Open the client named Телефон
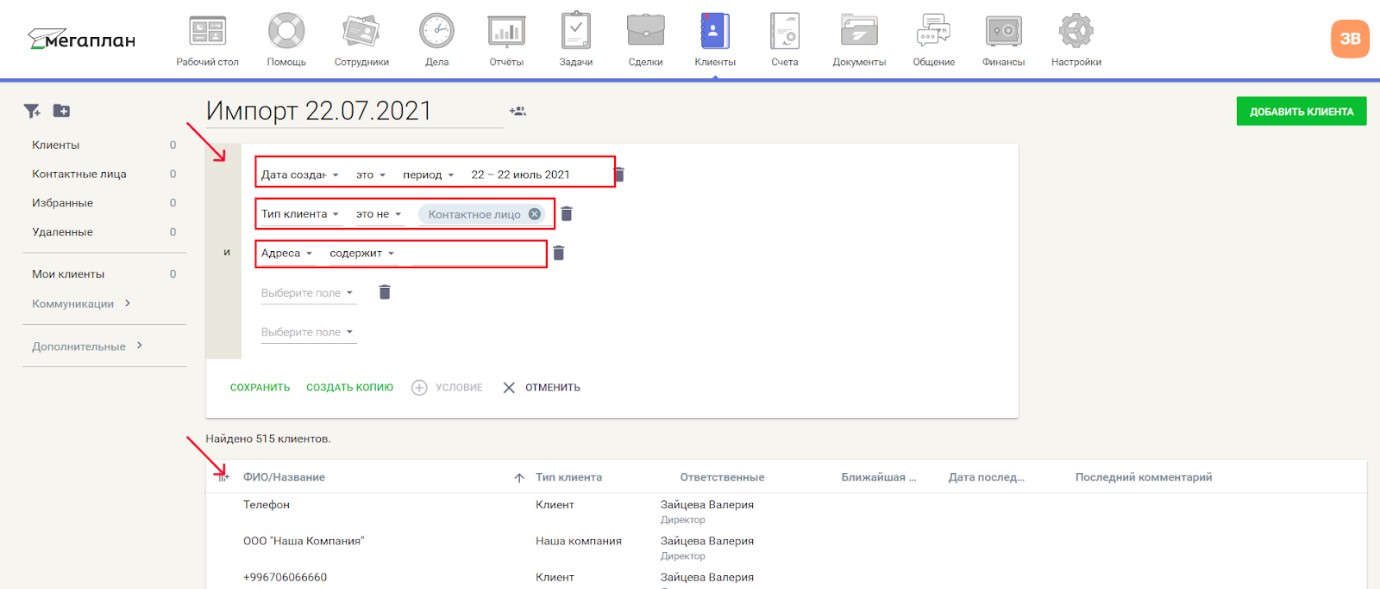1380x589 pixels. tap(266, 505)
